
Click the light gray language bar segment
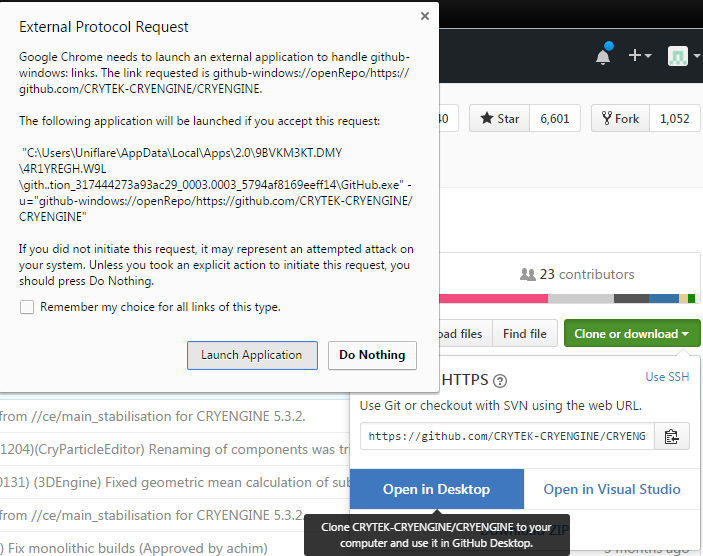pyautogui.click(x=581, y=299)
